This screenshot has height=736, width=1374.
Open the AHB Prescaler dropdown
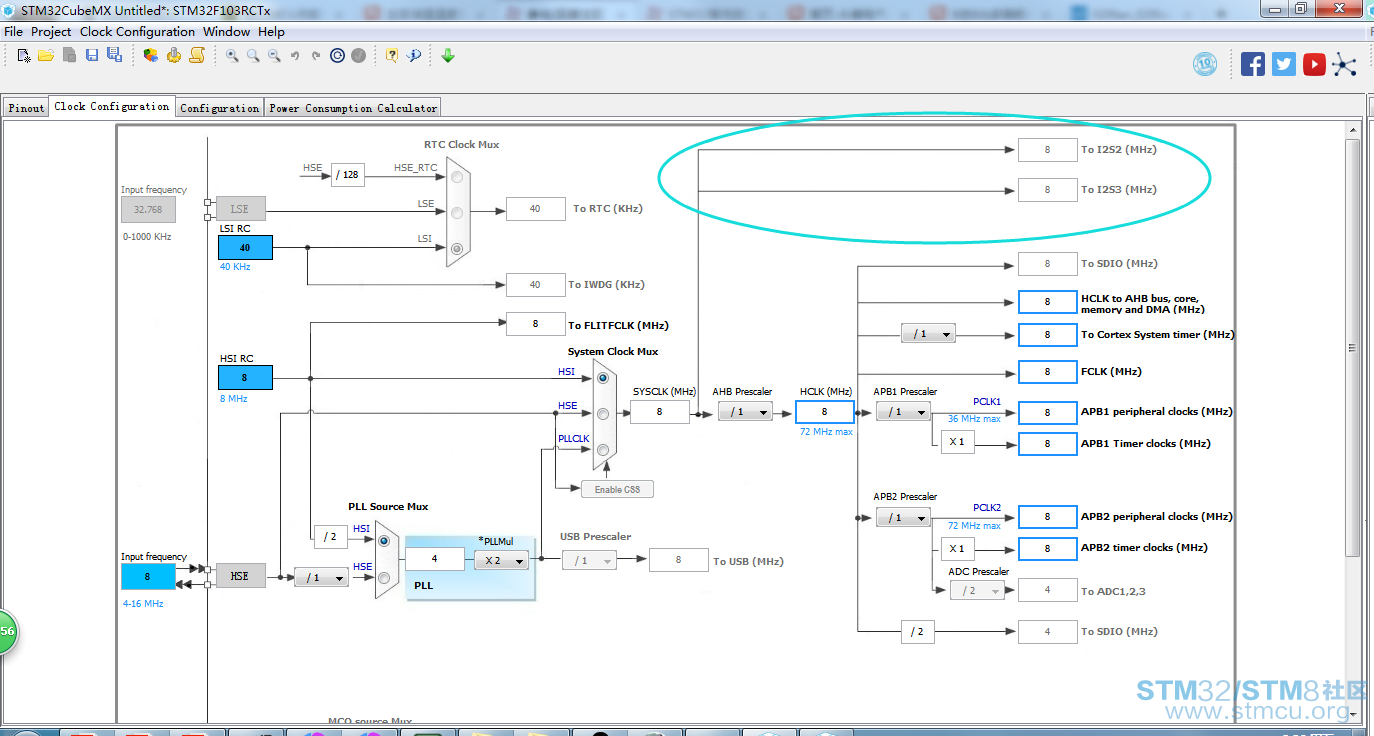point(745,411)
